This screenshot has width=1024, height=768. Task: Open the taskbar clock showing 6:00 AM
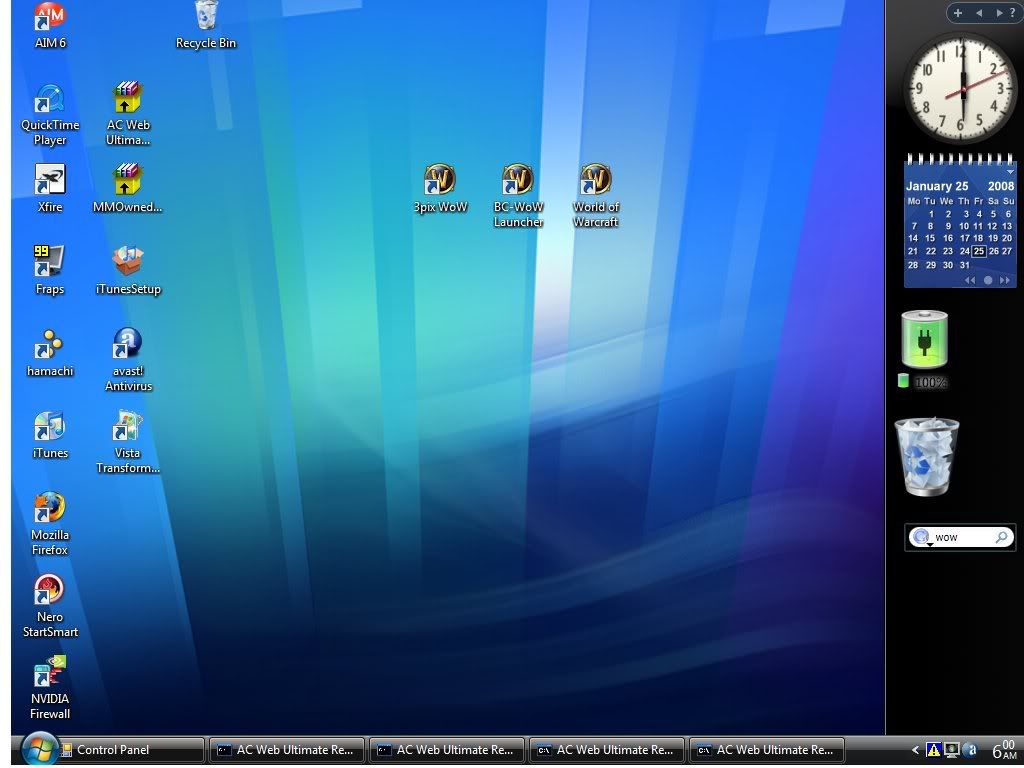tap(1004, 750)
